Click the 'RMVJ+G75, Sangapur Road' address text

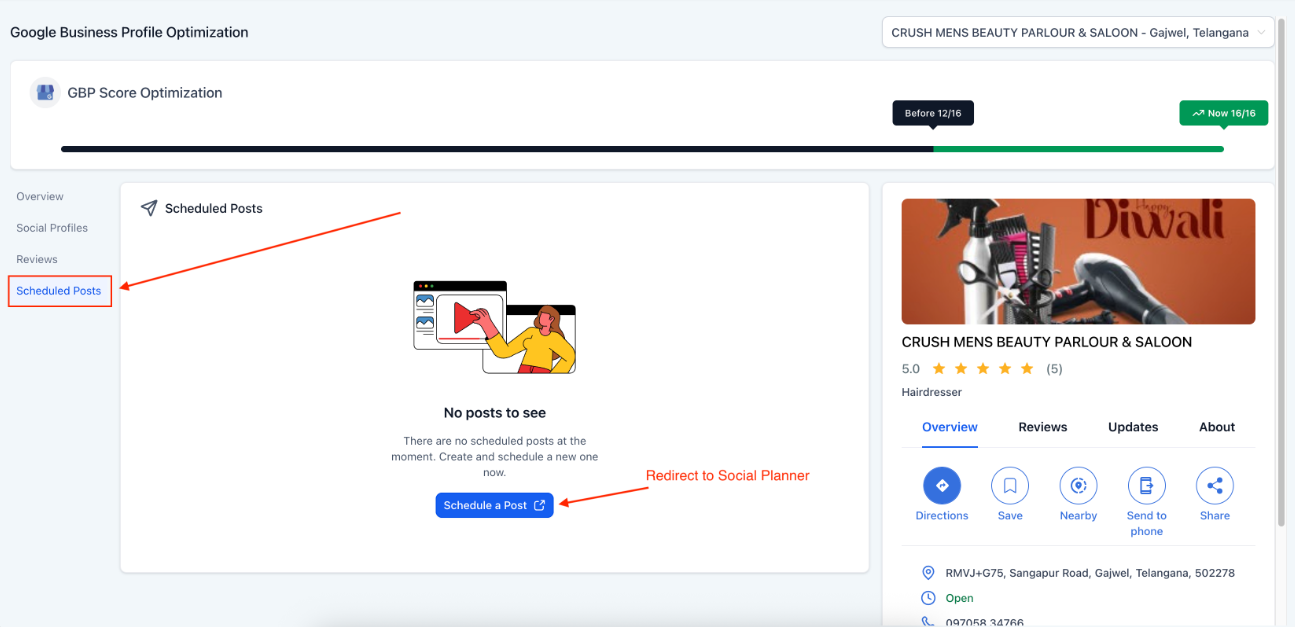click(x=1090, y=573)
